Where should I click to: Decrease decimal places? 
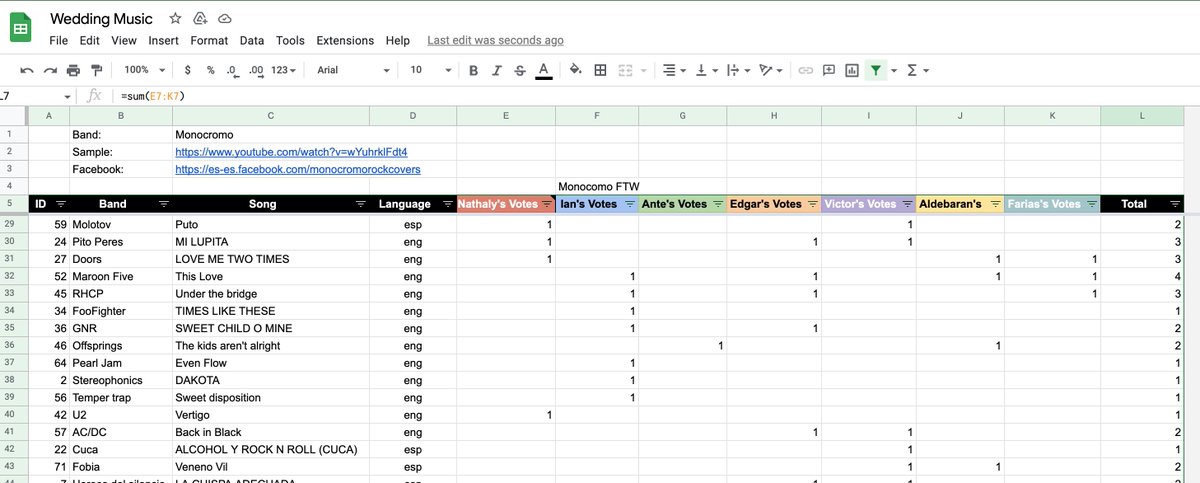point(232,70)
